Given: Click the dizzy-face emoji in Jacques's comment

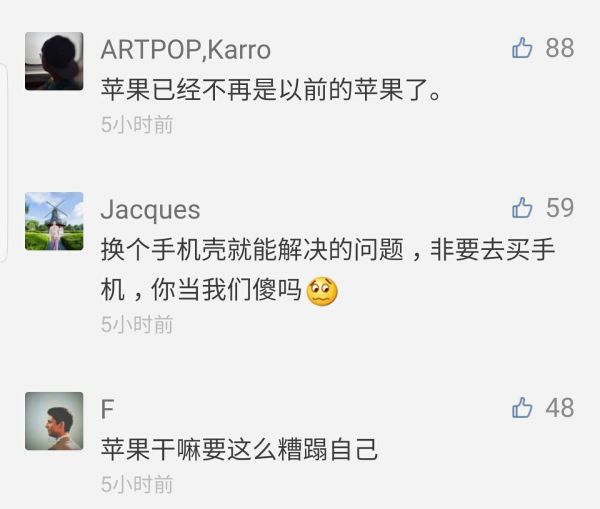Looking at the screenshot, I should click(323, 291).
